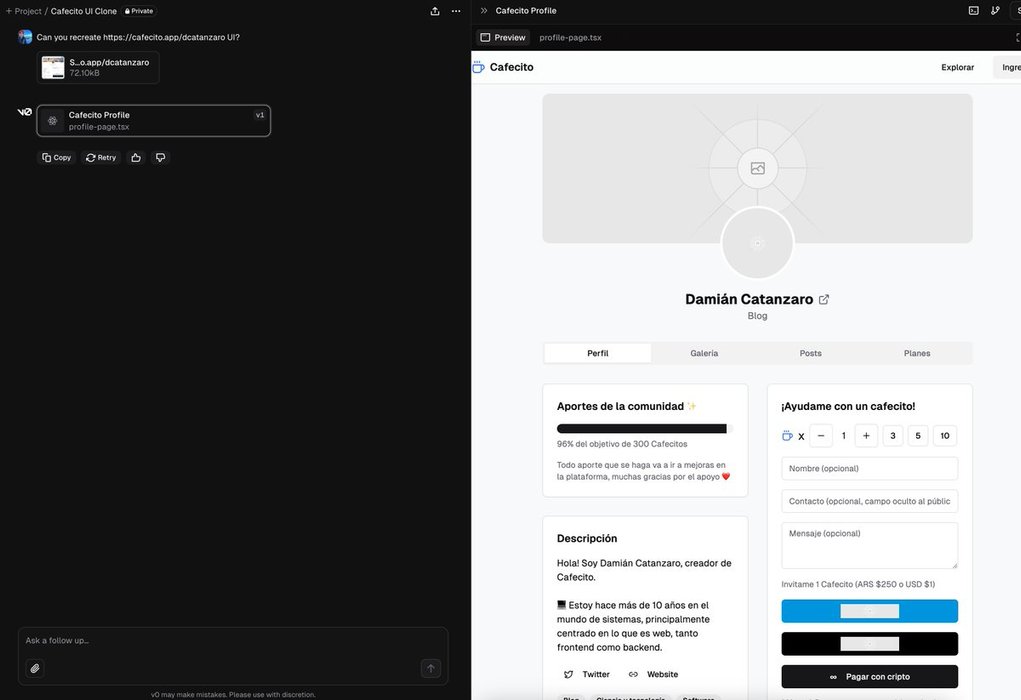
Task: Click the community goal progress bar
Action: click(644, 429)
